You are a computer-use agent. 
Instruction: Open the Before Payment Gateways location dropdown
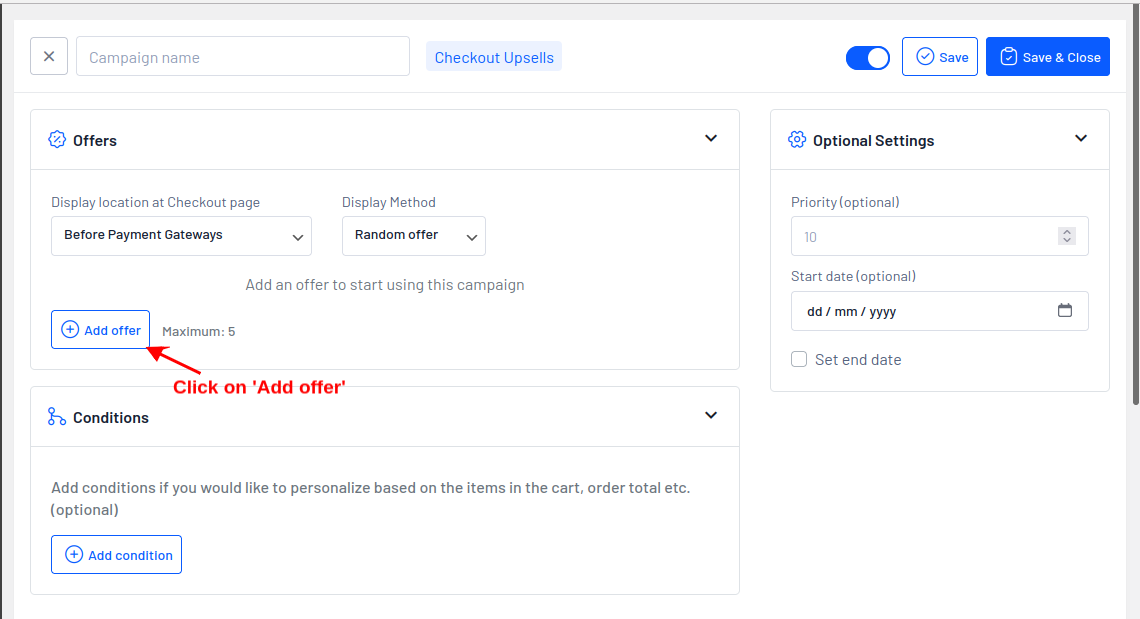pos(181,236)
